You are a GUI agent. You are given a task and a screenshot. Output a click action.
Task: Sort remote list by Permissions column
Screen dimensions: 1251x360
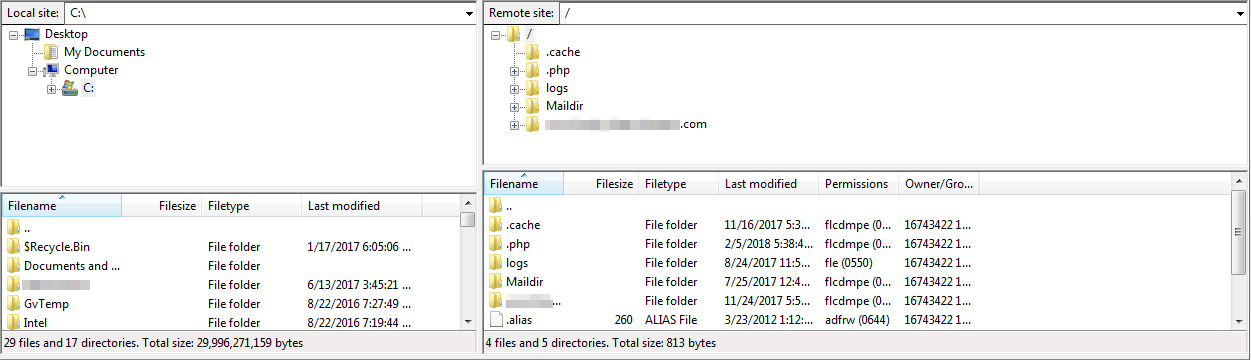tap(858, 184)
